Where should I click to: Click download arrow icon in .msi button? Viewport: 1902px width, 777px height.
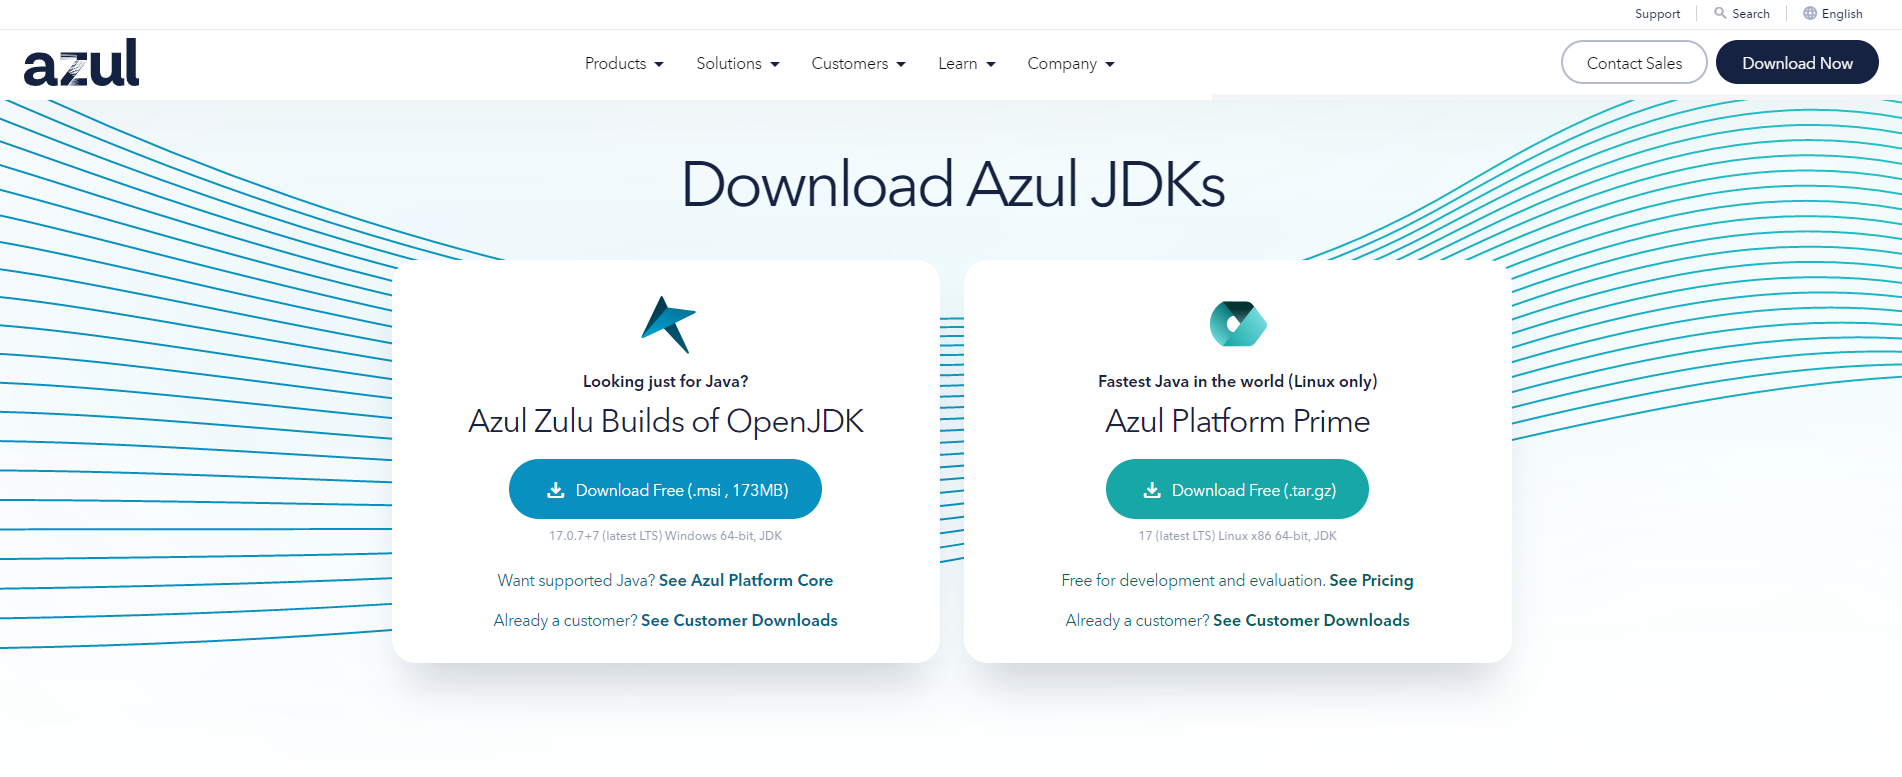[555, 490]
